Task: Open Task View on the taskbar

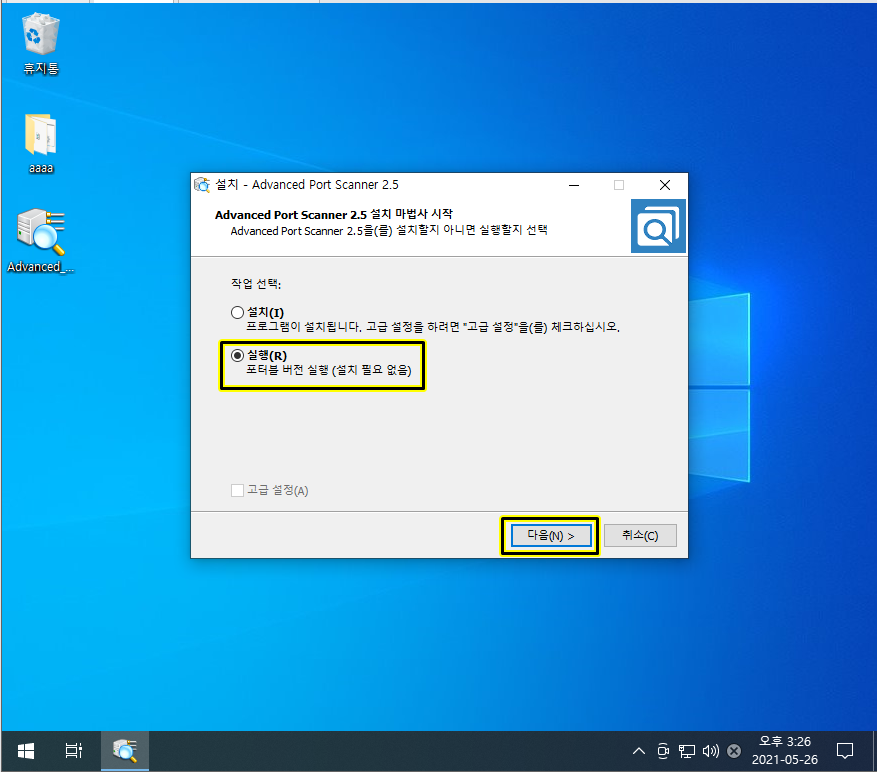Action: pos(74,751)
